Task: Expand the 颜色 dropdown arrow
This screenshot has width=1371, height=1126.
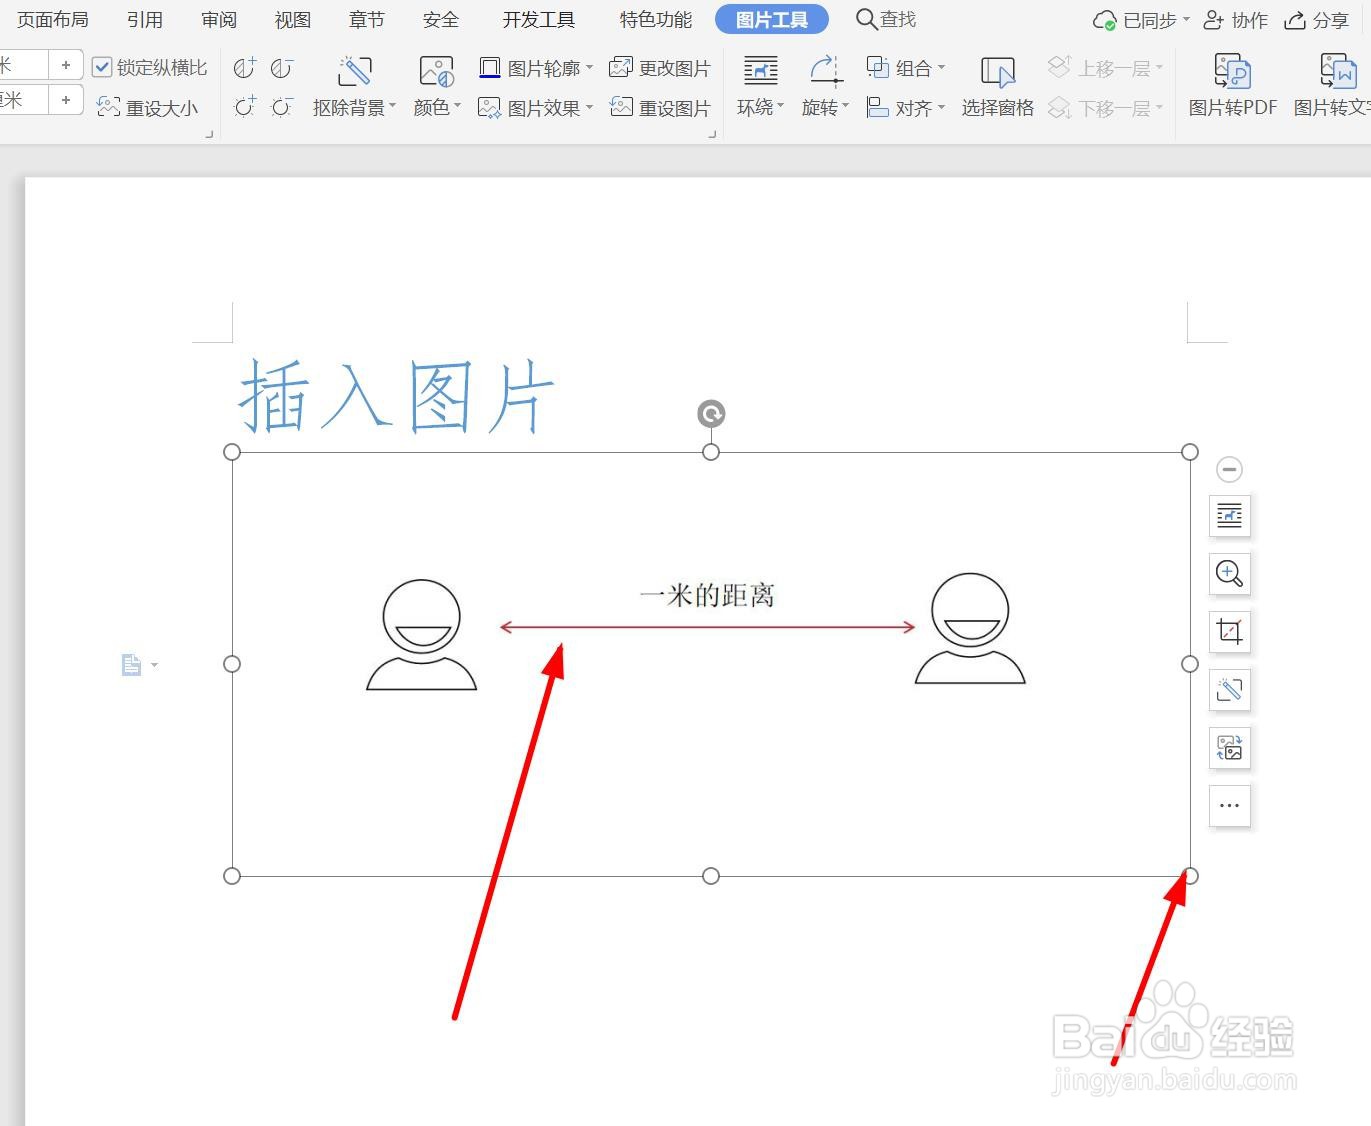Action: click(457, 106)
